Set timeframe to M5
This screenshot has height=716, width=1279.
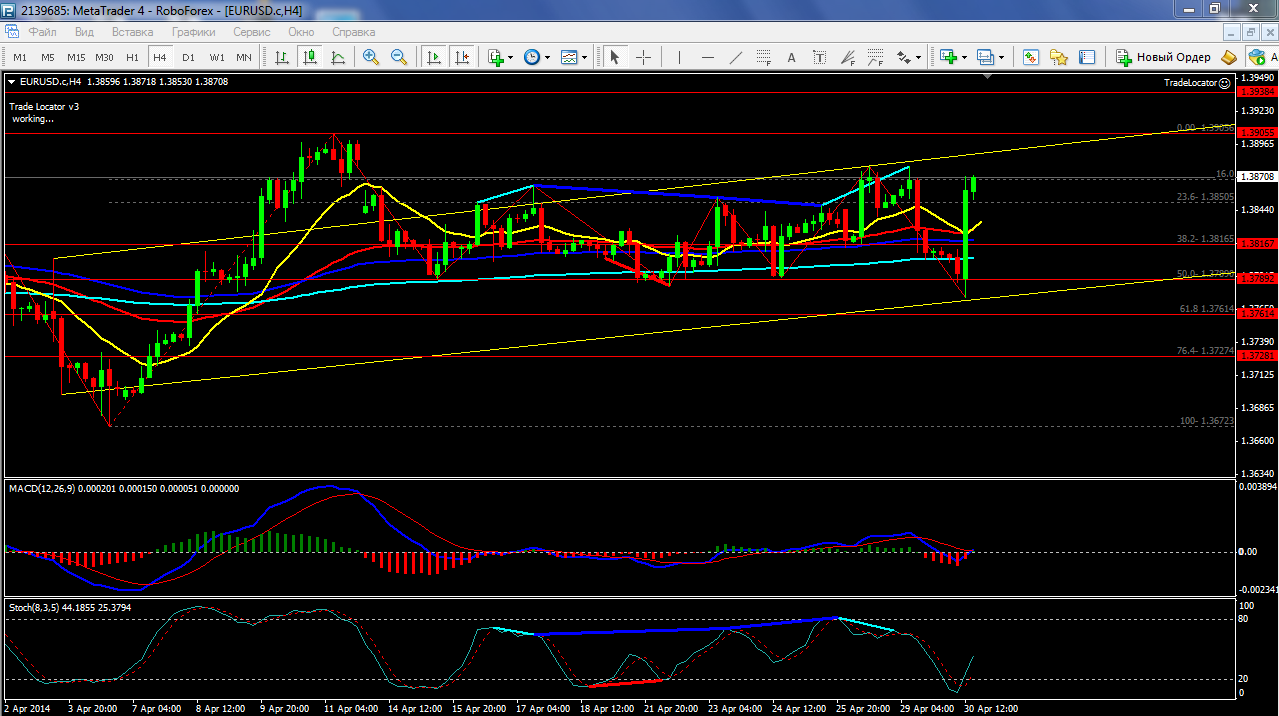click(x=48, y=57)
